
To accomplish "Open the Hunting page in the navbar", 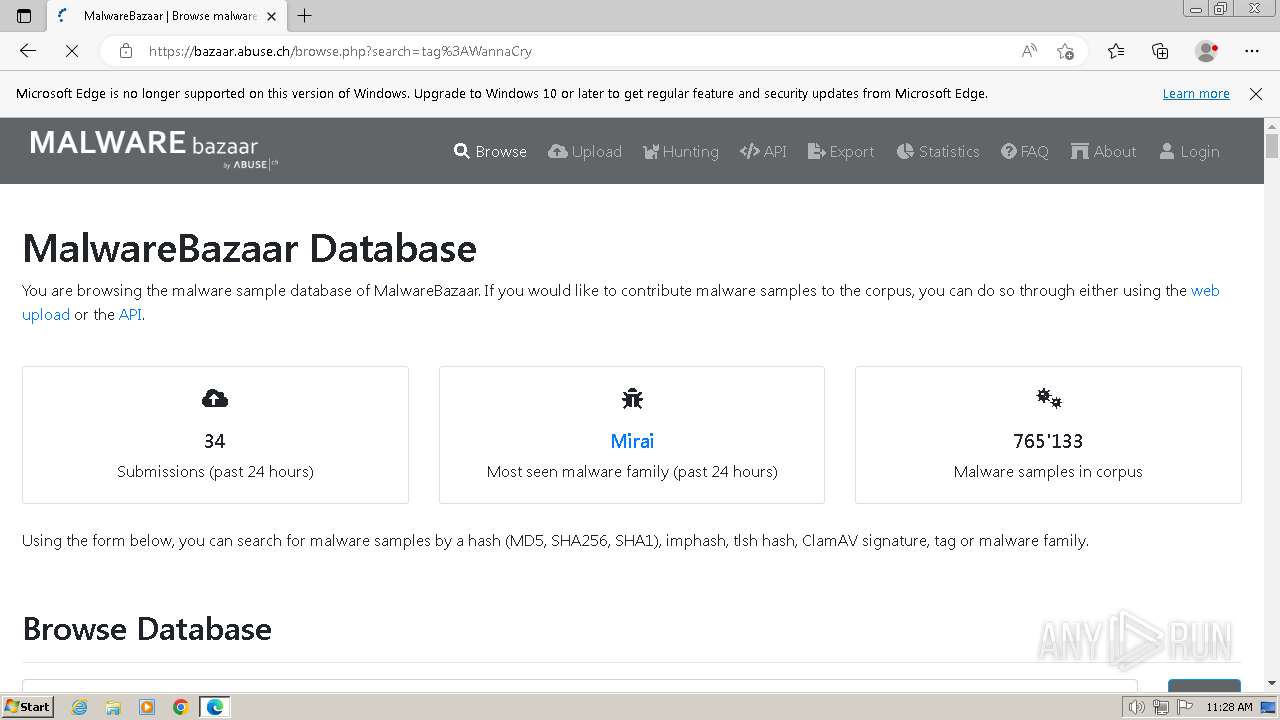I will 680,151.
